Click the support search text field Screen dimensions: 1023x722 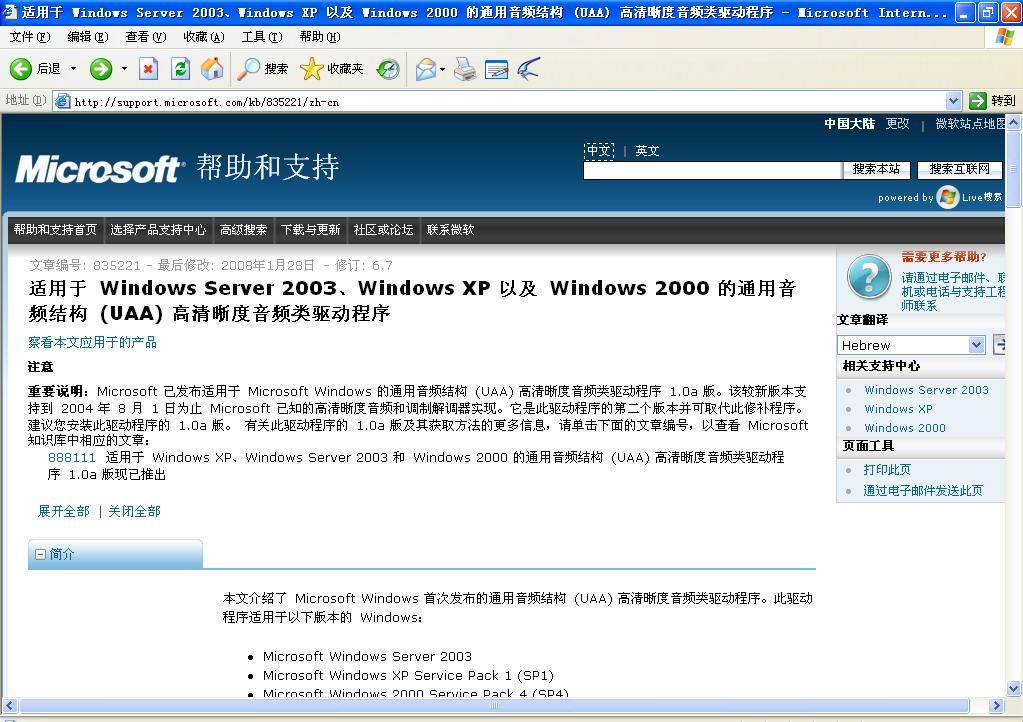coord(712,170)
